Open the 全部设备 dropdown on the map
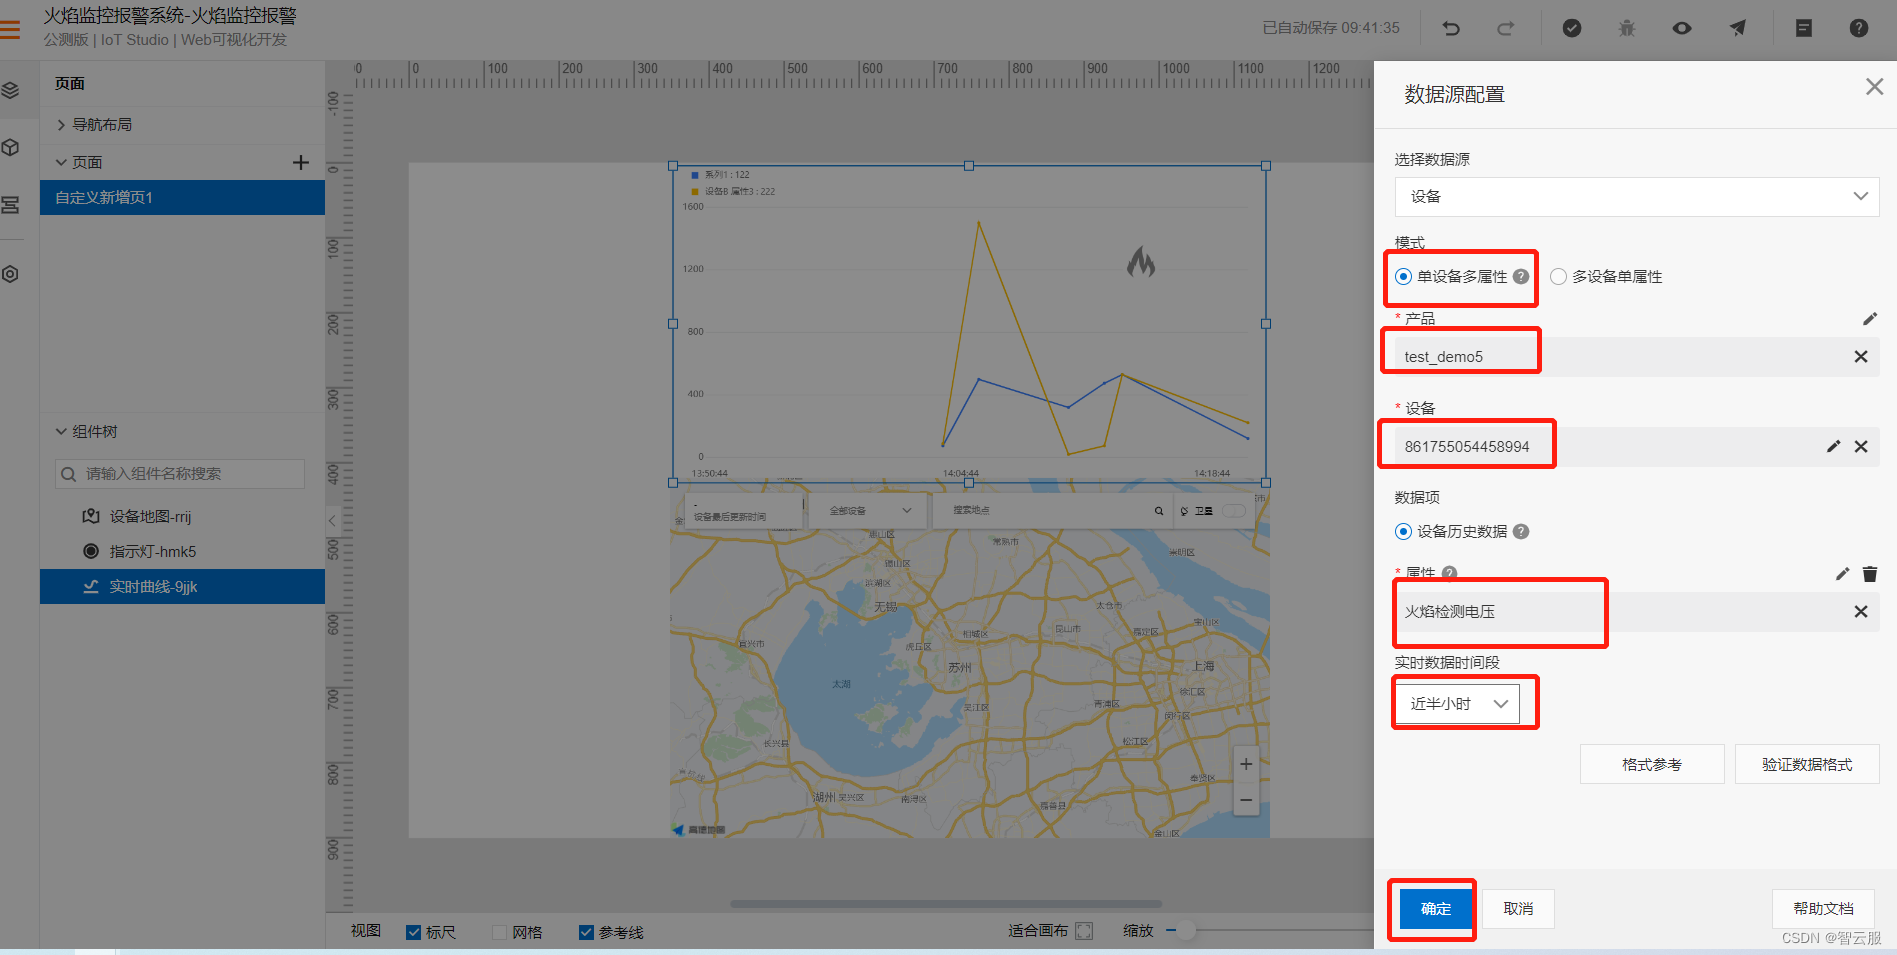The height and width of the screenshot is (955, 1897). pyautogui.click(x=869, y=510)
